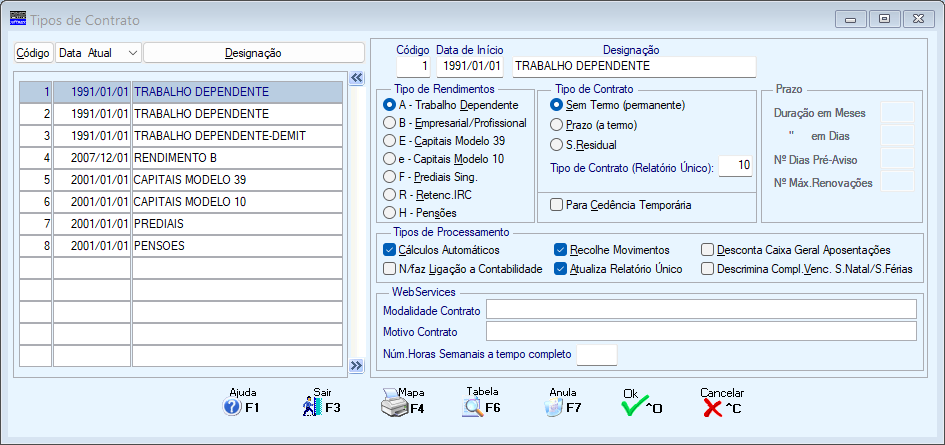Select e - Capitais Modelo 10 radio
This screenshot has width=945, height=445.
[x=389, y=159]
